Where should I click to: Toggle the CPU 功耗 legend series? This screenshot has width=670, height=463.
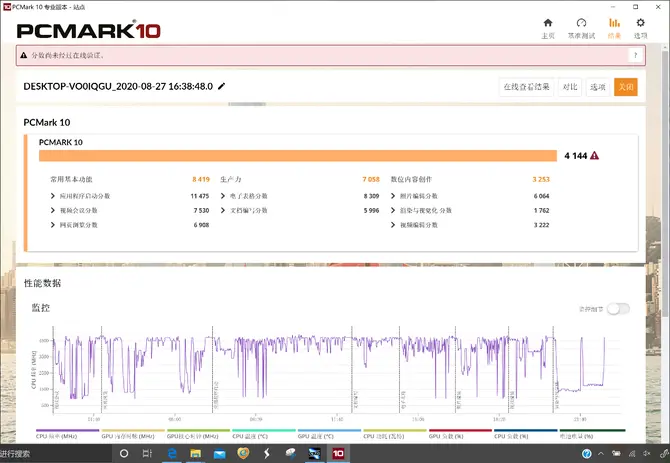394,434
